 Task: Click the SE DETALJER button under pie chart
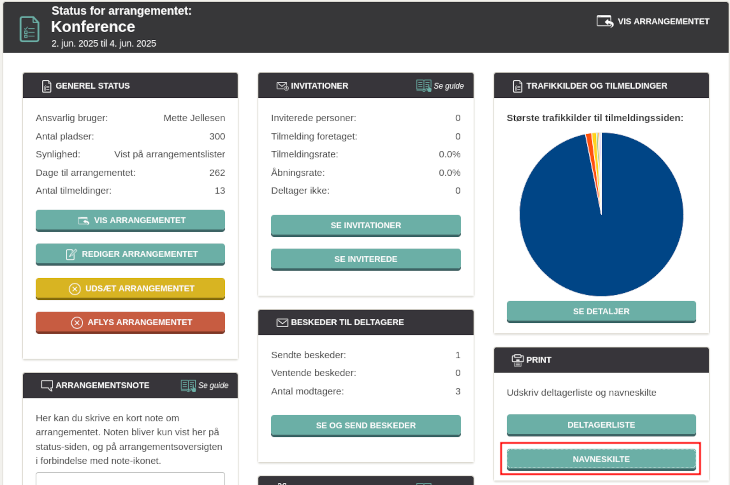click(x=602, y=311)
